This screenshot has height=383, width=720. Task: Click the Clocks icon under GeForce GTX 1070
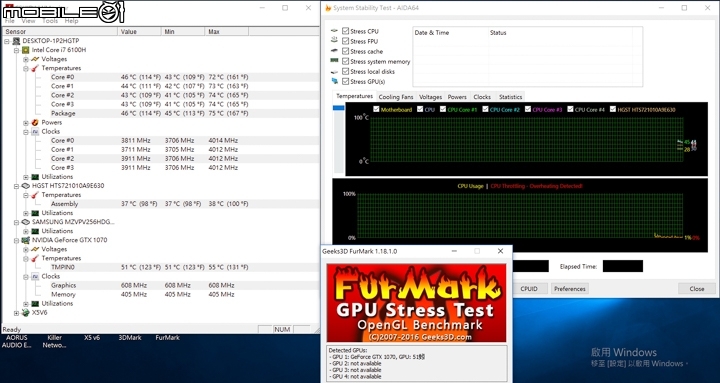(35, 276)
